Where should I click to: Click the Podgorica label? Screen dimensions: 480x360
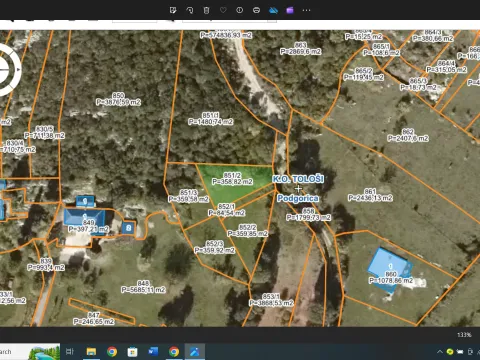tap(298, 198)
